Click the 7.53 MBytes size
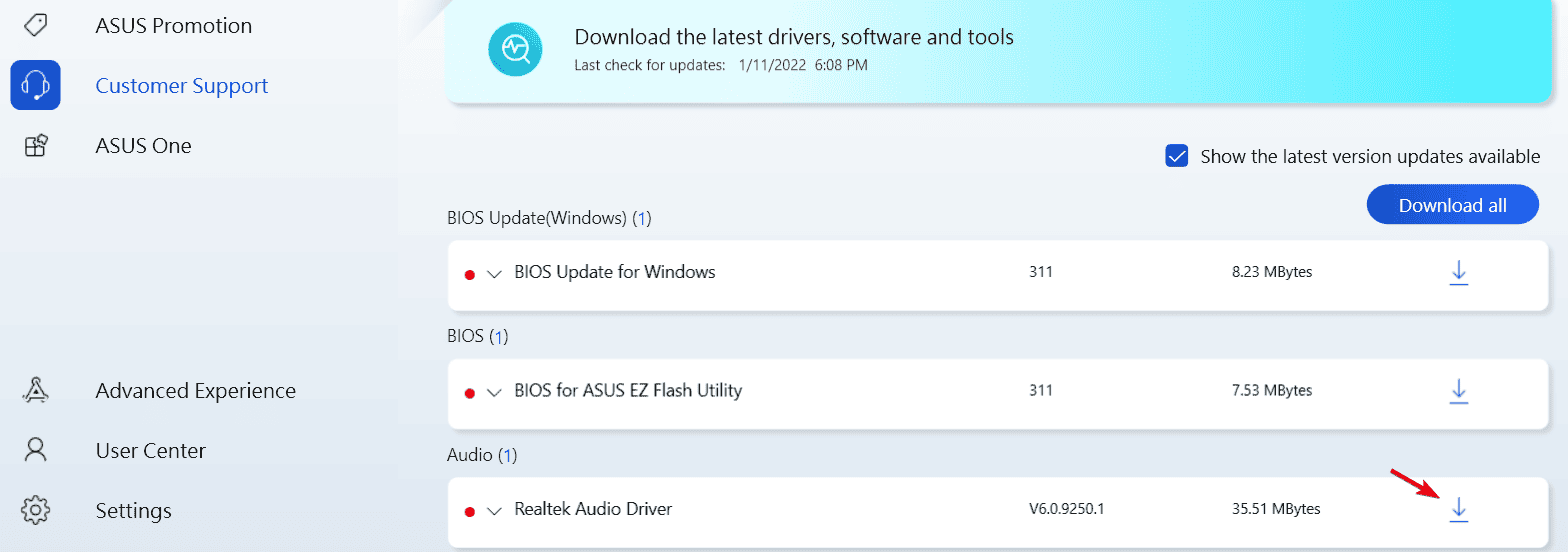1568x552 pixels. [x=1272, y=391]
